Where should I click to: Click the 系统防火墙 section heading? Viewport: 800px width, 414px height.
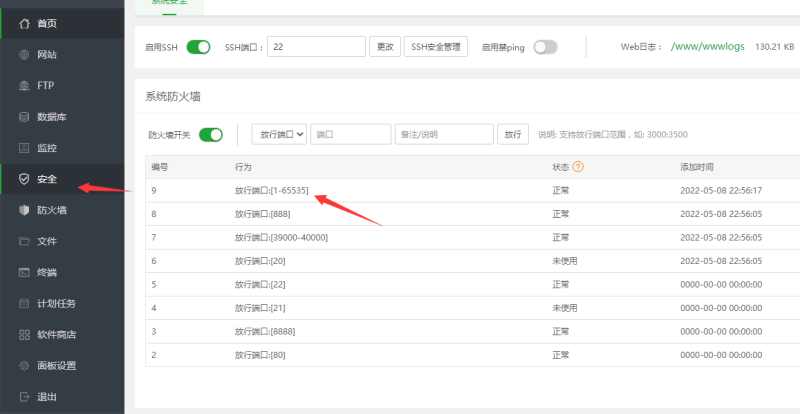tap(172, 96)
